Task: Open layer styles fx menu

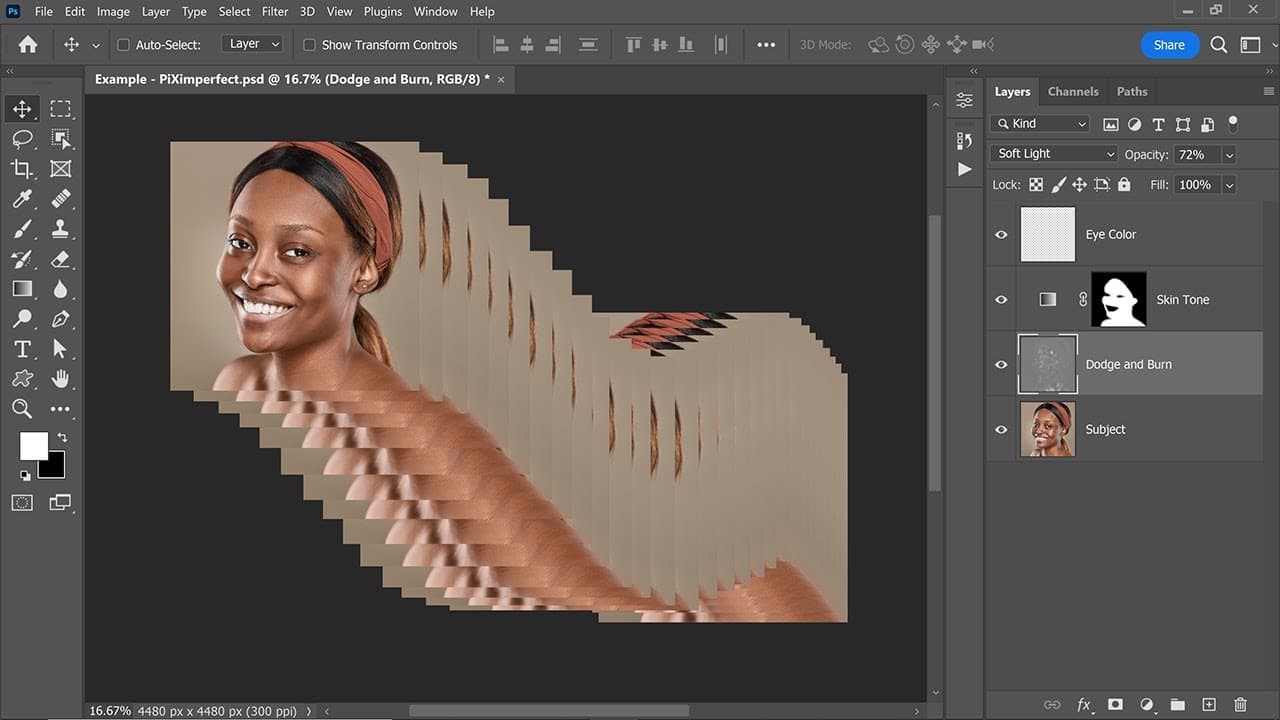Action: [x=1084, y=705]
